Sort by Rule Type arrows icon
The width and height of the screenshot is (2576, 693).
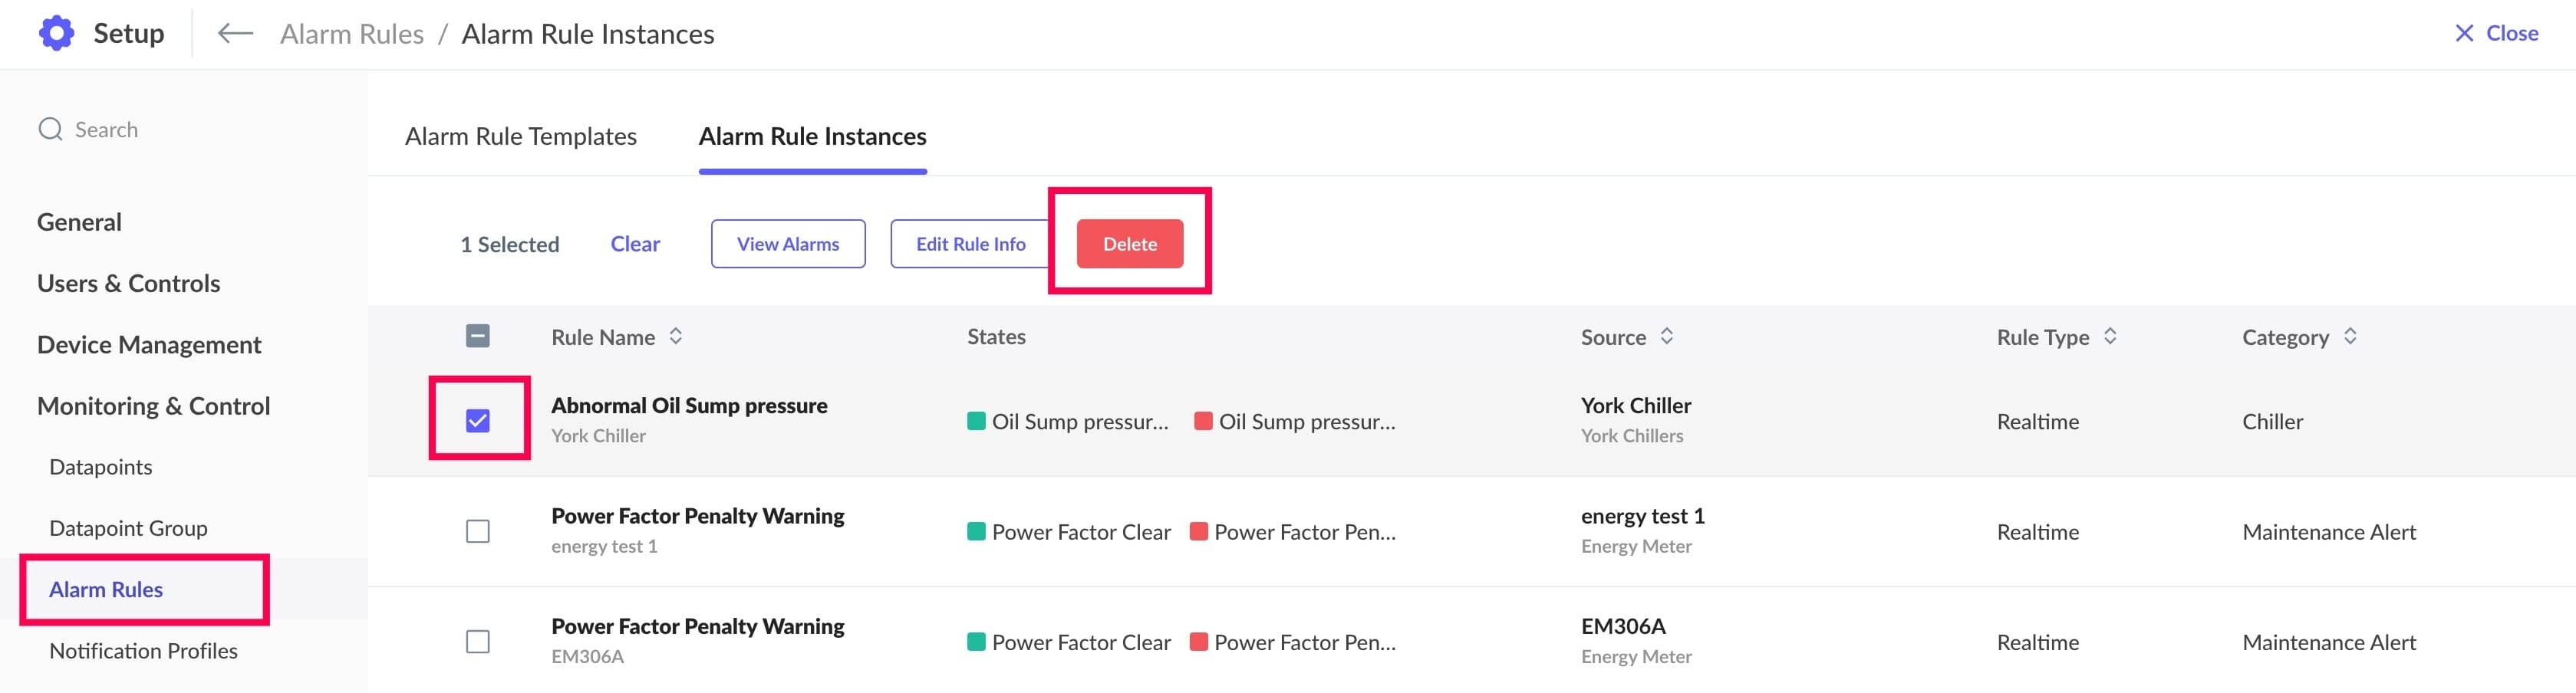pos(2110,337)
